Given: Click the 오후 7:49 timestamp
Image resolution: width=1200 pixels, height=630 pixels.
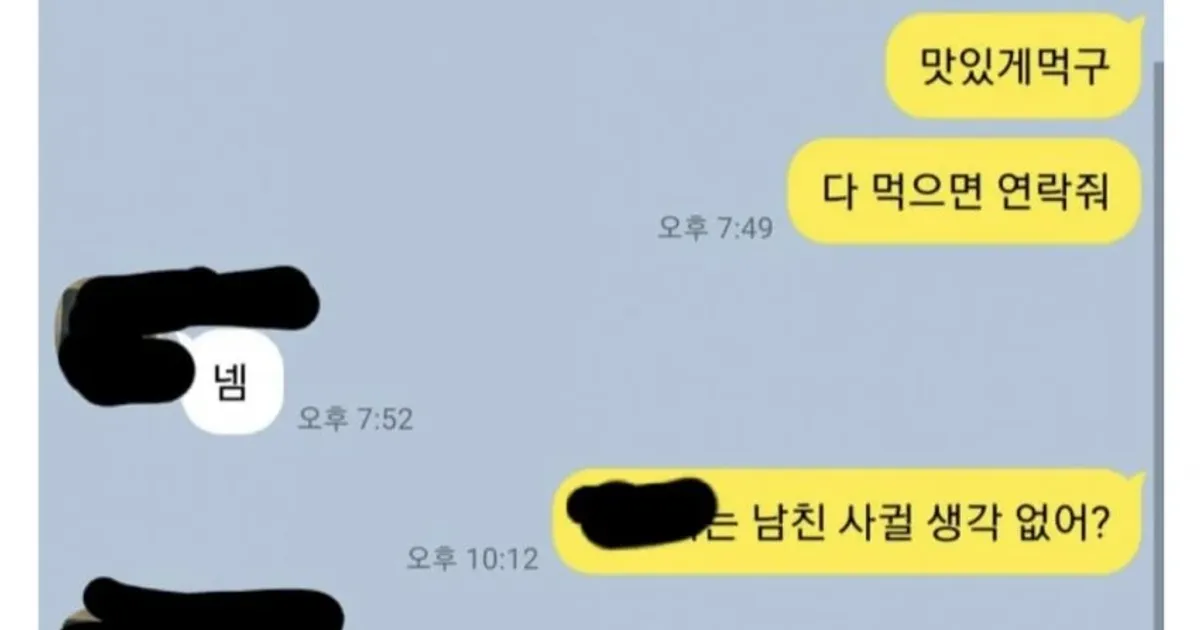Looking at the screenshot, I should [715, 228].
